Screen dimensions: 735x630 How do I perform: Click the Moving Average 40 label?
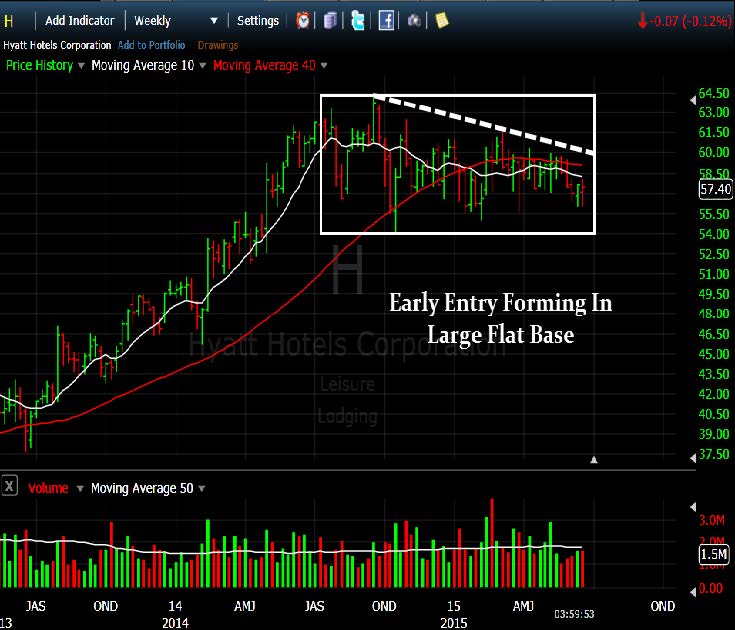tap(264, 65)
